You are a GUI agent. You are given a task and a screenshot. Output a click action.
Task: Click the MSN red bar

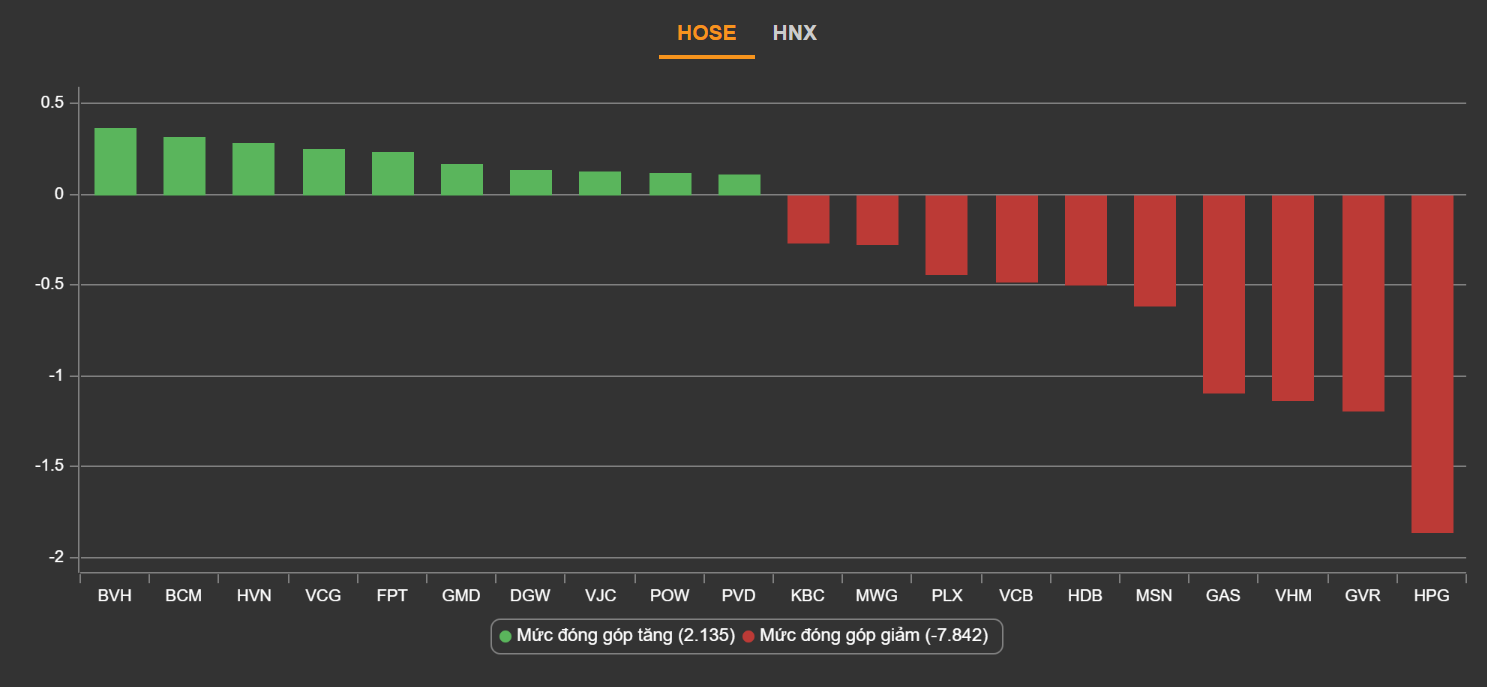pyautogui.click(x=1154, y=250)
